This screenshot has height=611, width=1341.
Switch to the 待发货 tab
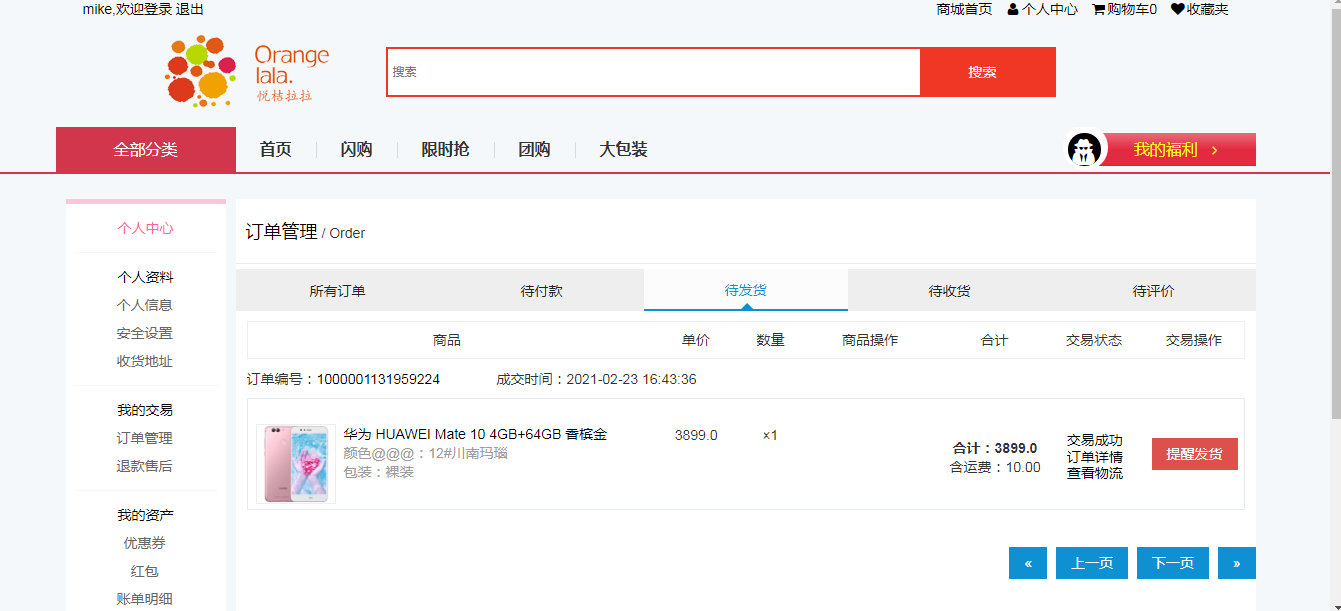pyautogui.click(x=746, y=290)
